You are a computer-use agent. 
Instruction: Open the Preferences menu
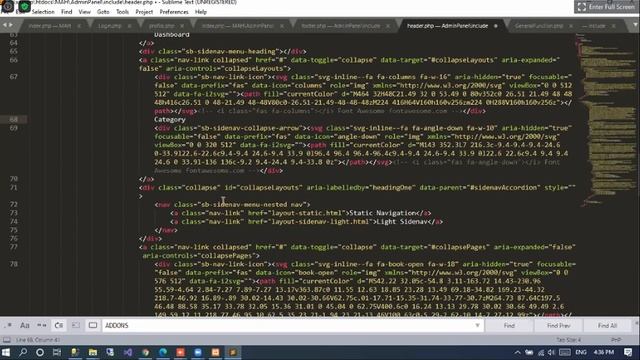(174, 12)
